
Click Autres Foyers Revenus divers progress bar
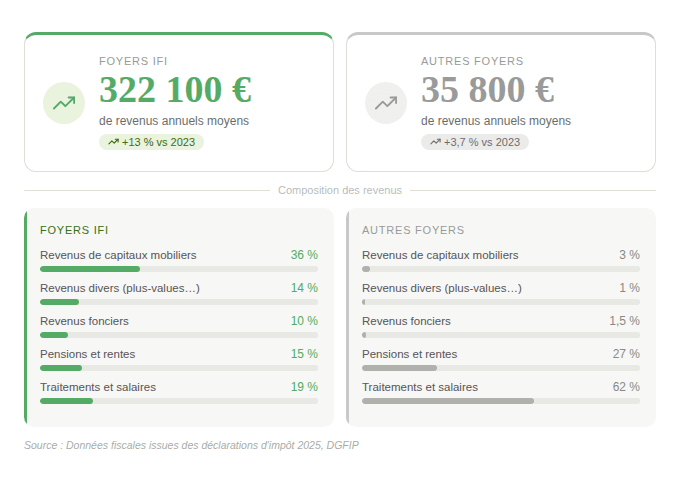[501, 302]
